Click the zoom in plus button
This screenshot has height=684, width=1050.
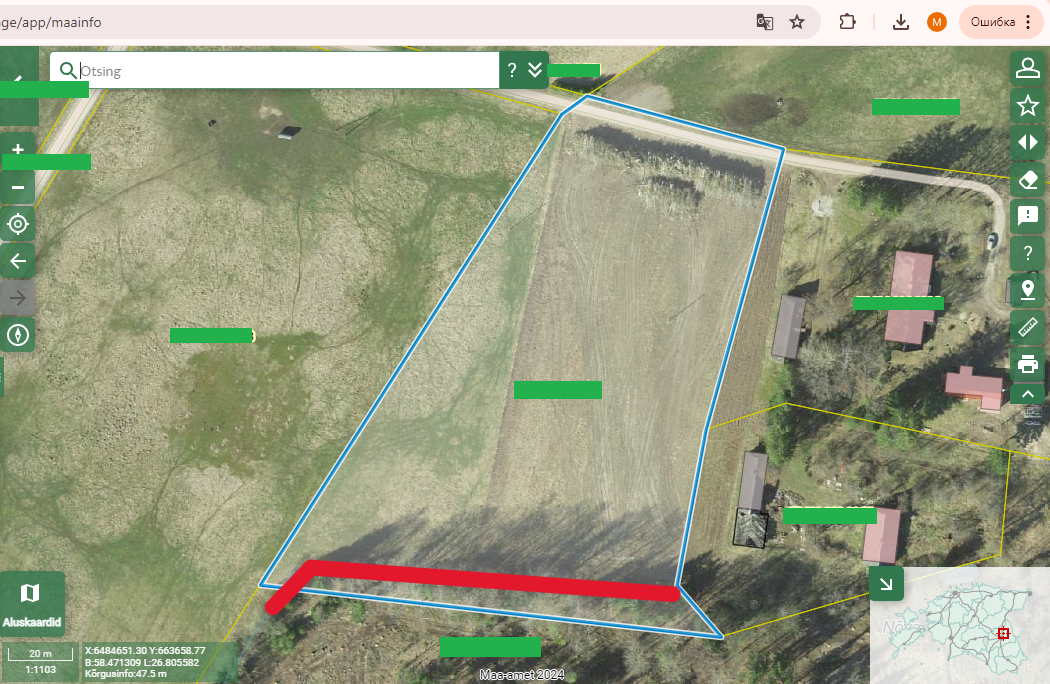click(18, 149)
